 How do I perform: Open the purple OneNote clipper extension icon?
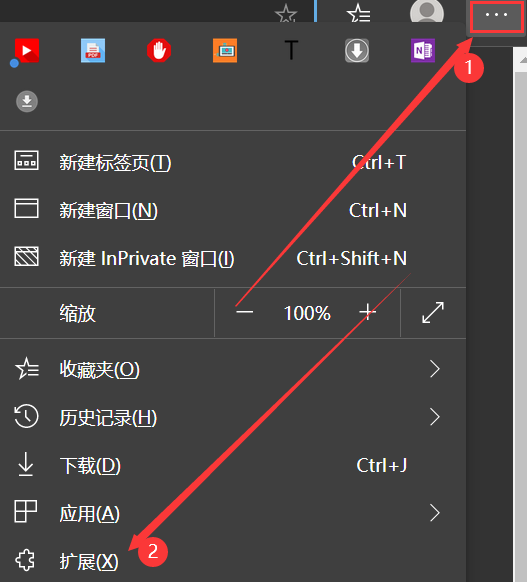tap(423, 50)
